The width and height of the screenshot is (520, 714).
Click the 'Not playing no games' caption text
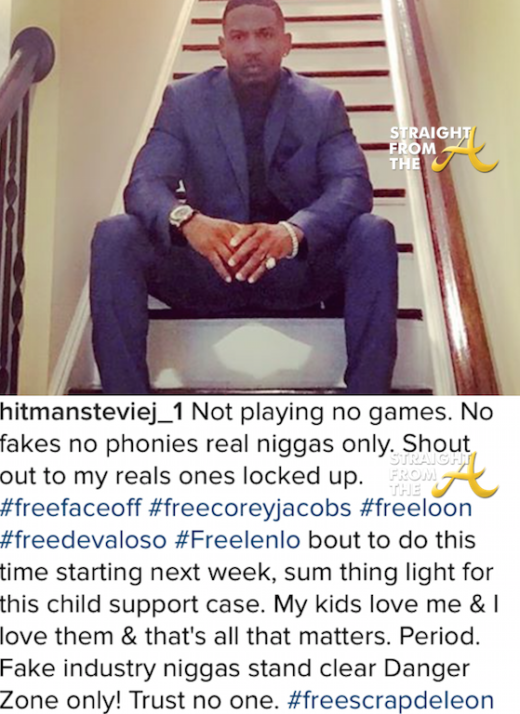[324, 412]
